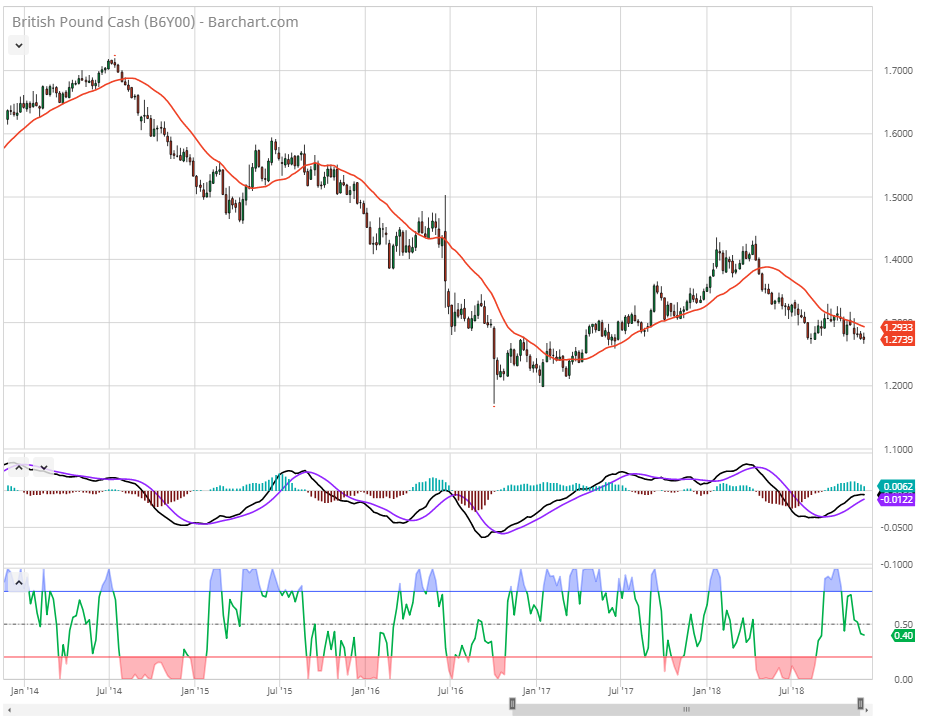Click the Jul '17 date label

[621, 691]
